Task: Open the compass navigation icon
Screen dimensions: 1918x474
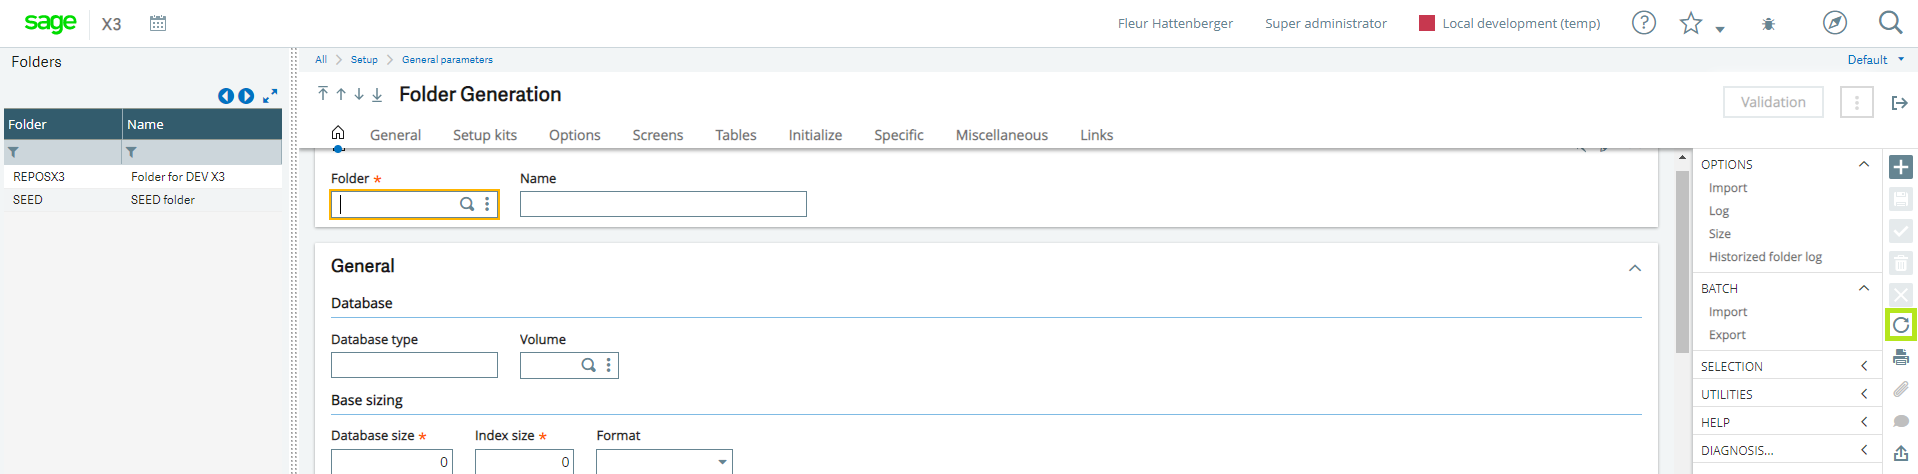Action: 1835,22
